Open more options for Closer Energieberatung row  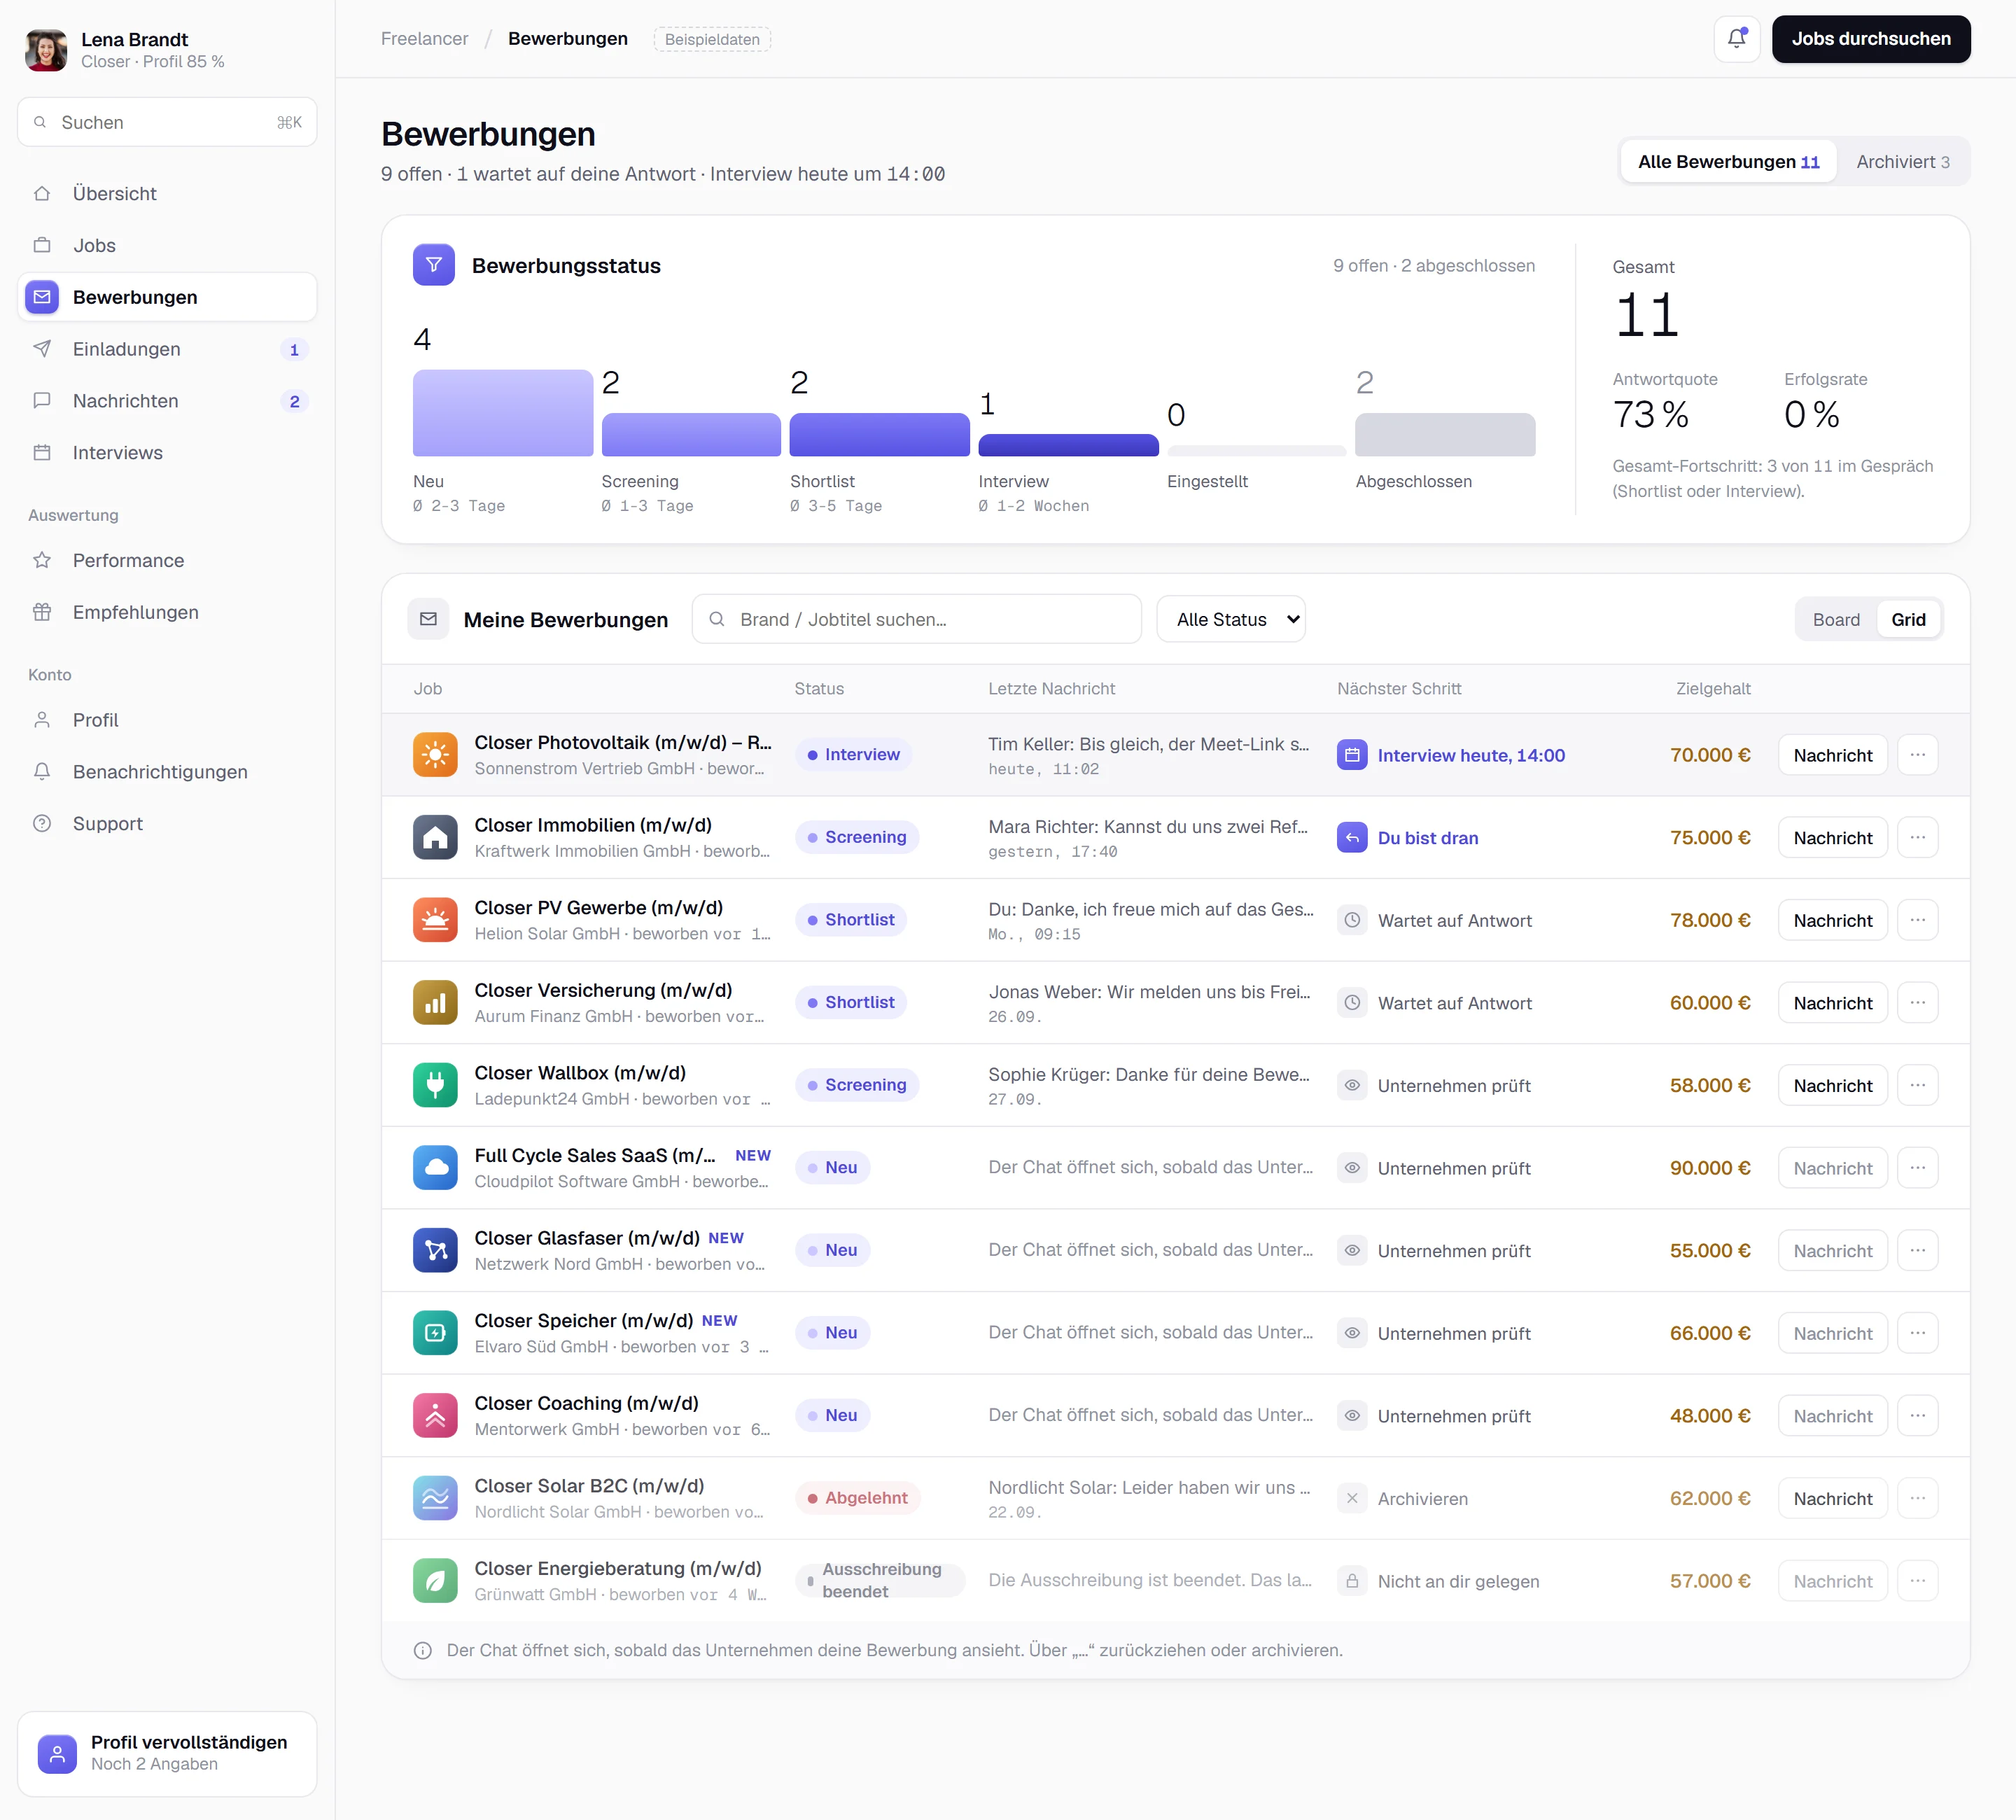tap(1917, 1581)
